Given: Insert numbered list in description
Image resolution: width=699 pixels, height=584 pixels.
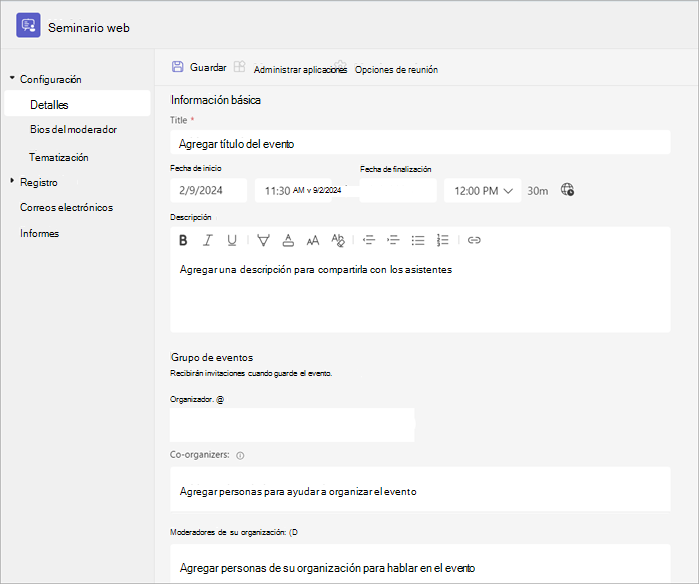Looking at the screenshot, I should 442,240.
